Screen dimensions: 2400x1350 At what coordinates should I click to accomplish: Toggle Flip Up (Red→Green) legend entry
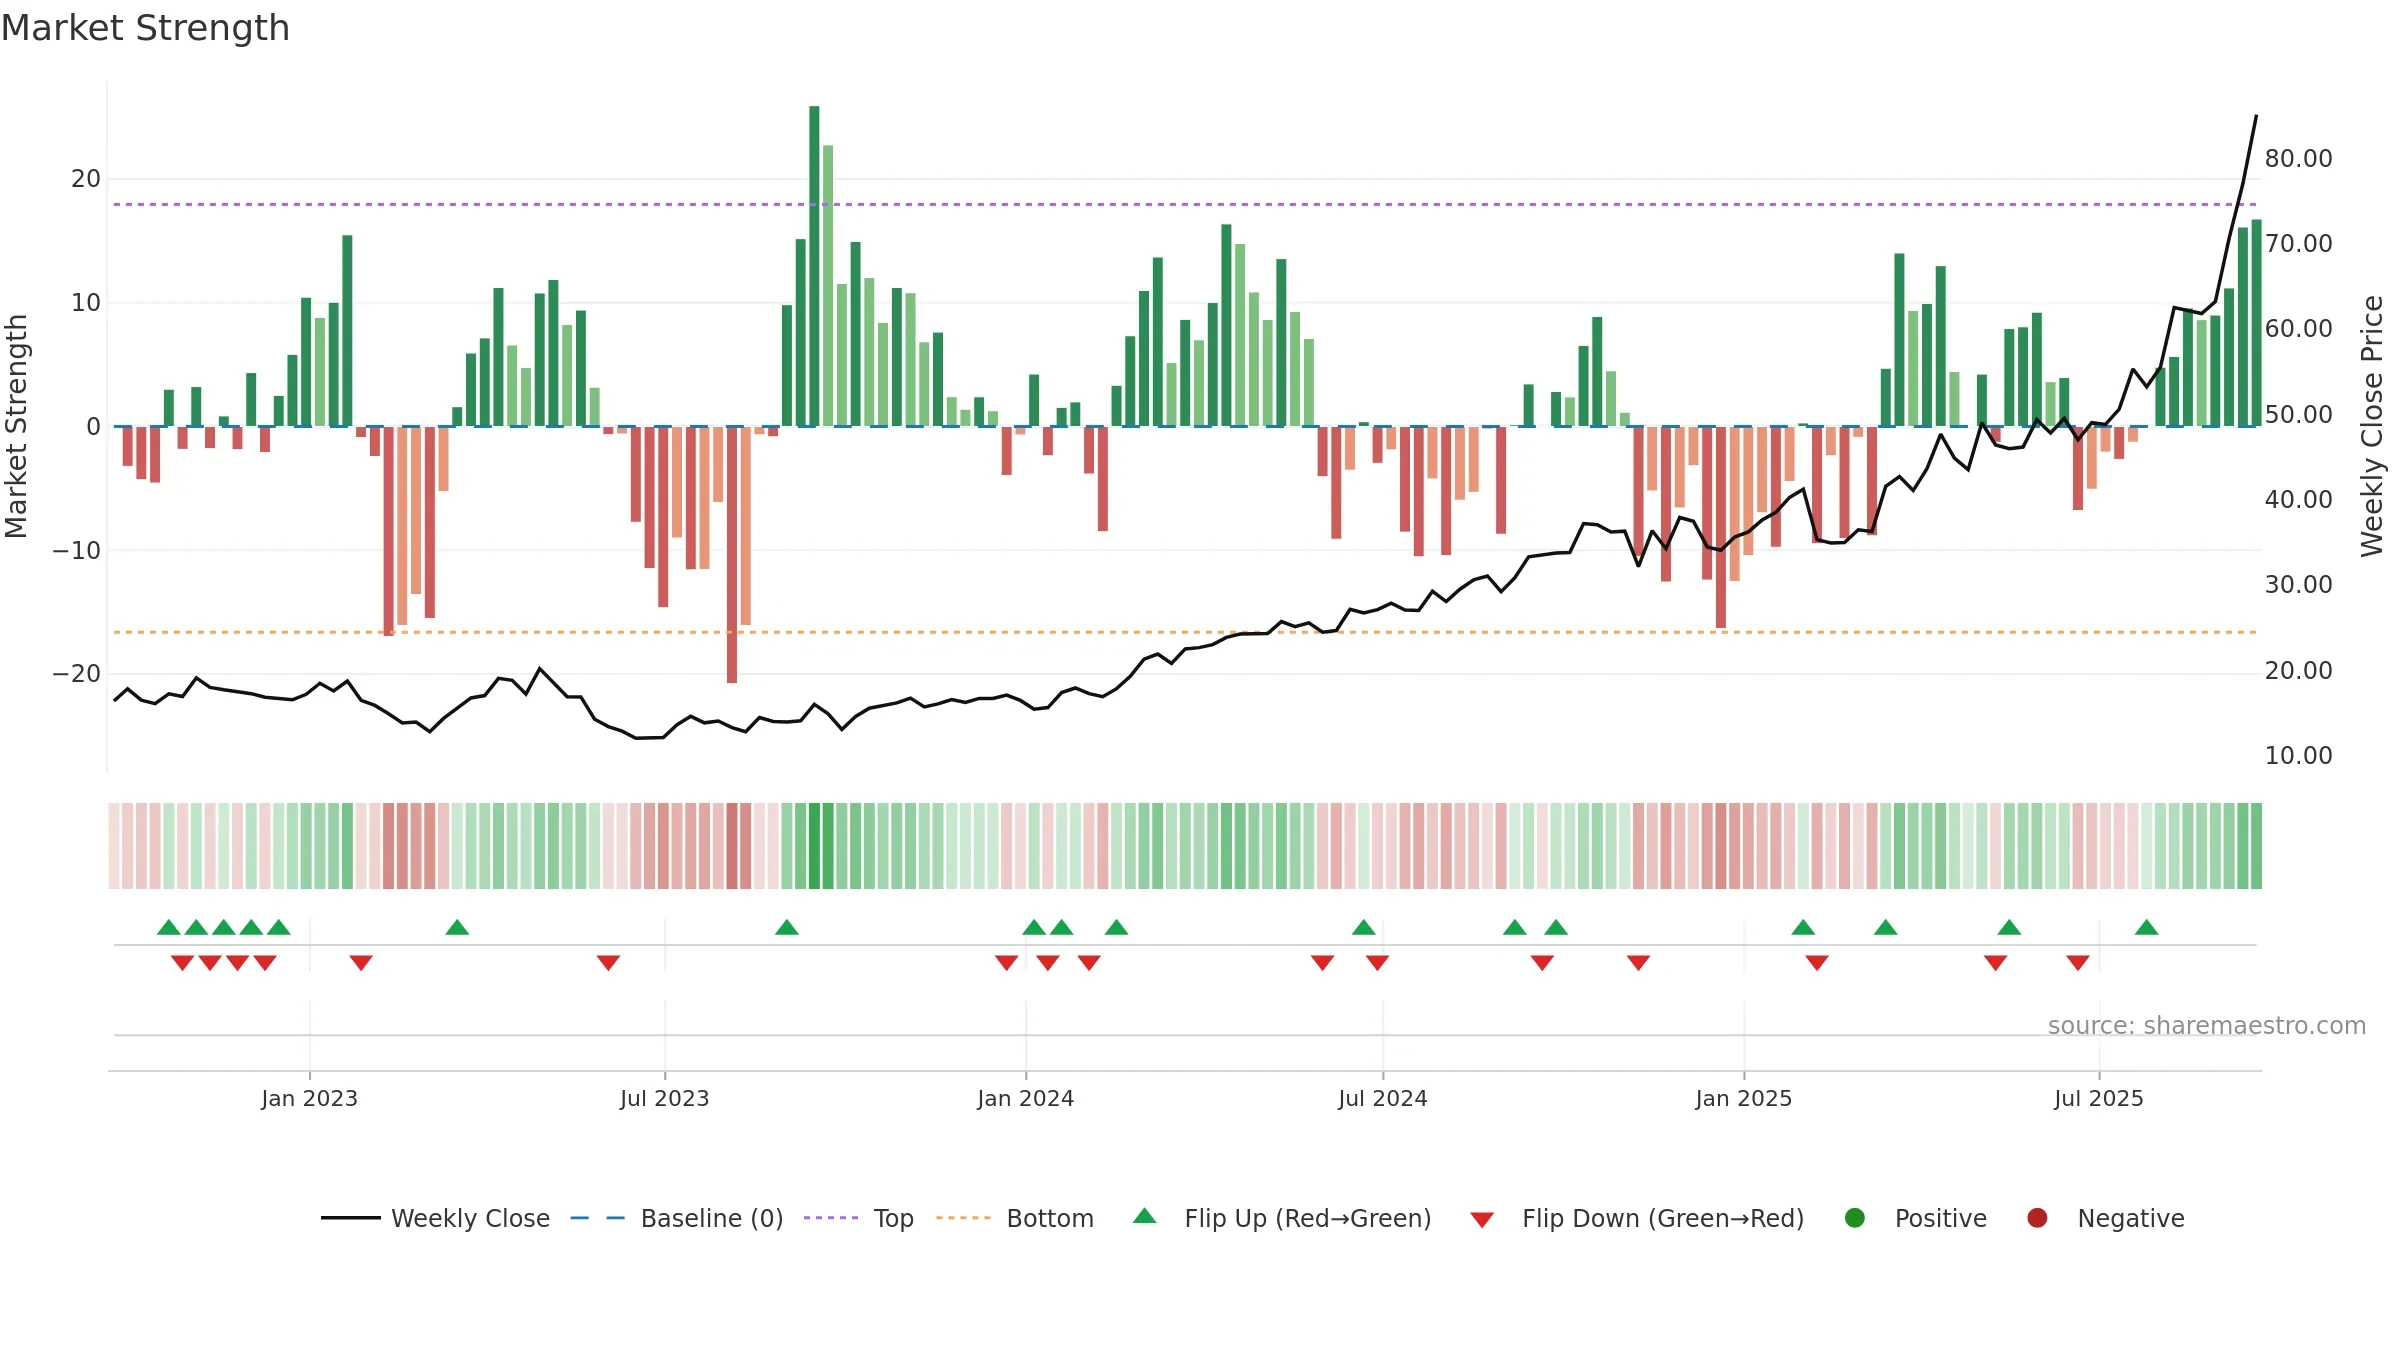(x=1282, y=1218)
